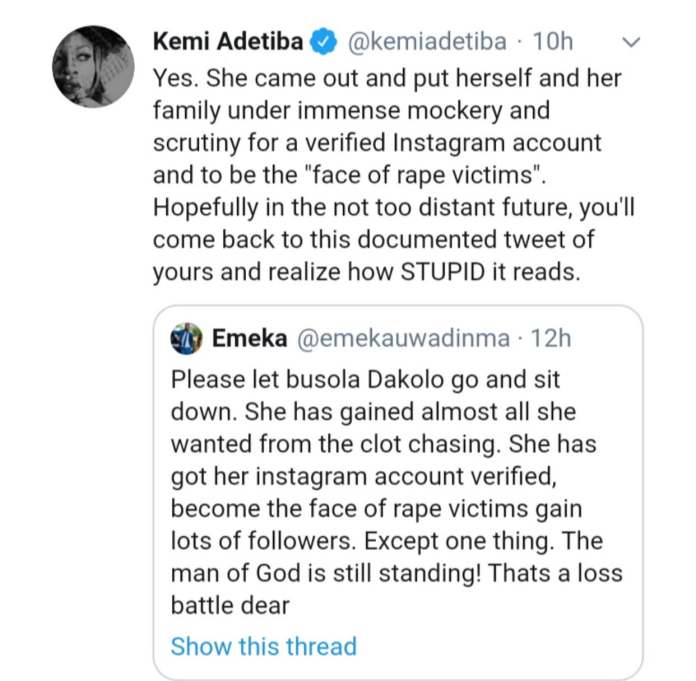Expand the tweet options chevron arrow
This screenshot has width=696, height=681.
pyautogui.click(x=630, y=42)
